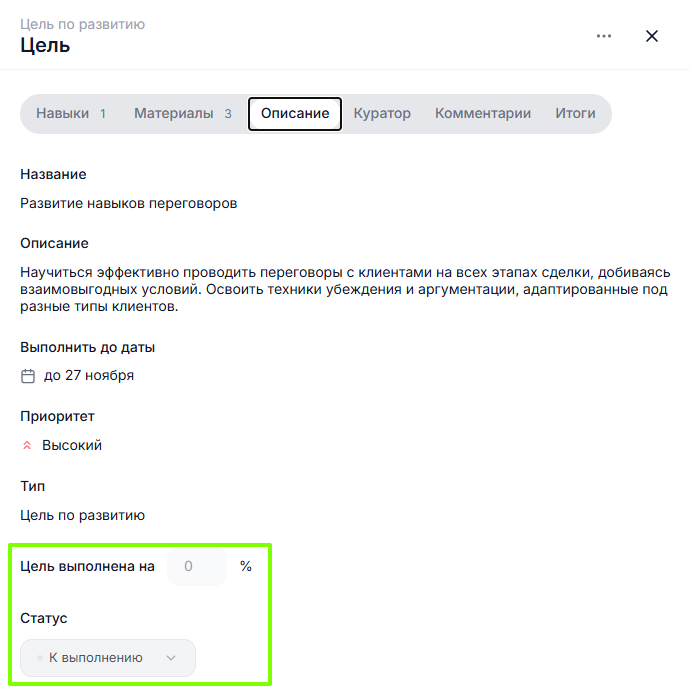Click the calendar icon by deadline

click(28, 376)
